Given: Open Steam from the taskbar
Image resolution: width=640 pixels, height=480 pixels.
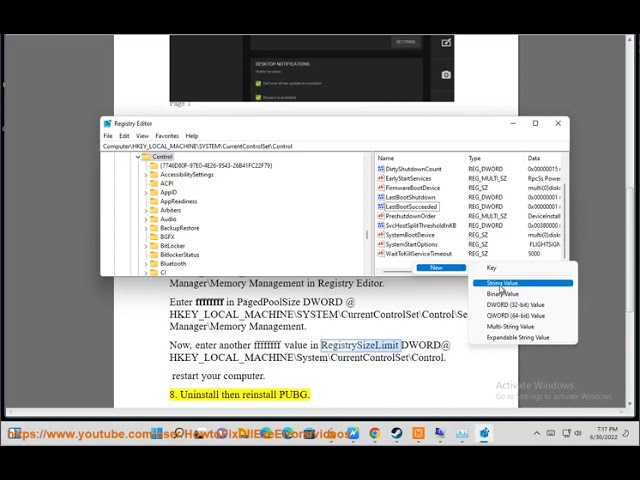Looking at the screenshot, I should [x=396, y=433].
